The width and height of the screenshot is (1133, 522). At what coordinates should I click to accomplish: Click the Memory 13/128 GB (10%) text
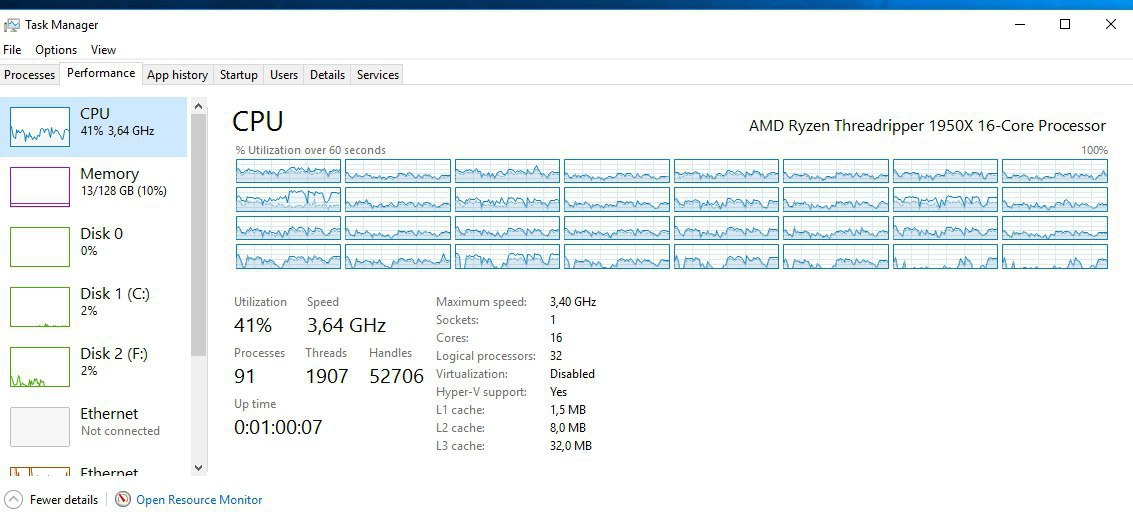[124, 191]
